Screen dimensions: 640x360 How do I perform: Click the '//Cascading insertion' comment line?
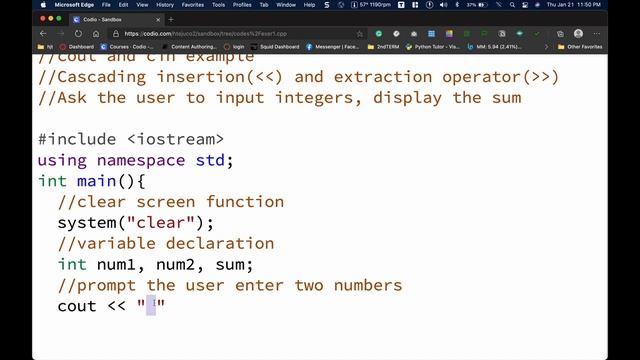tap(298, 77)
